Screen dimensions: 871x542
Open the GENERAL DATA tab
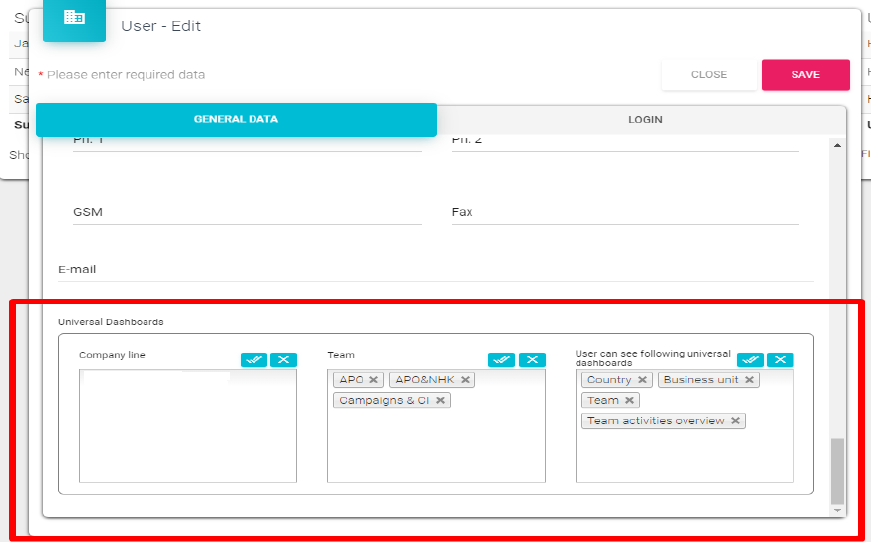[x=236, y=120]
